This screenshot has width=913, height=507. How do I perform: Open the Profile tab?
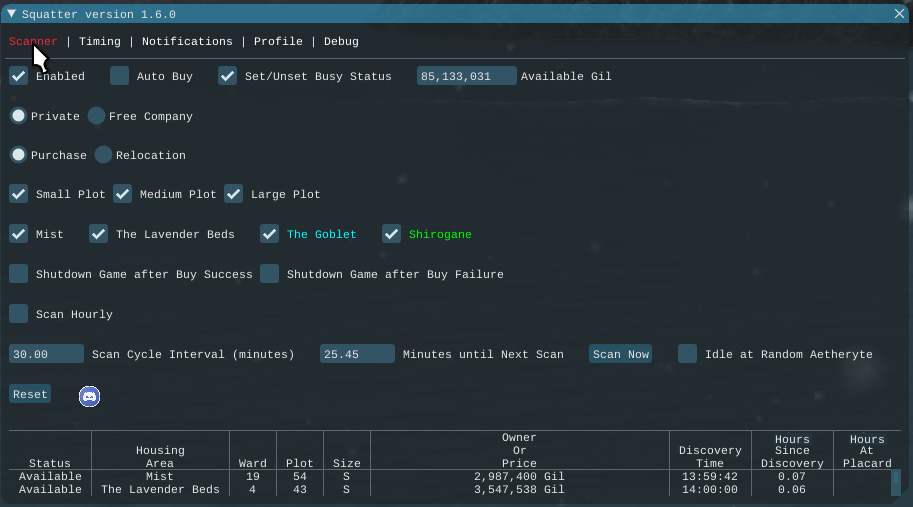coord(278,42)
